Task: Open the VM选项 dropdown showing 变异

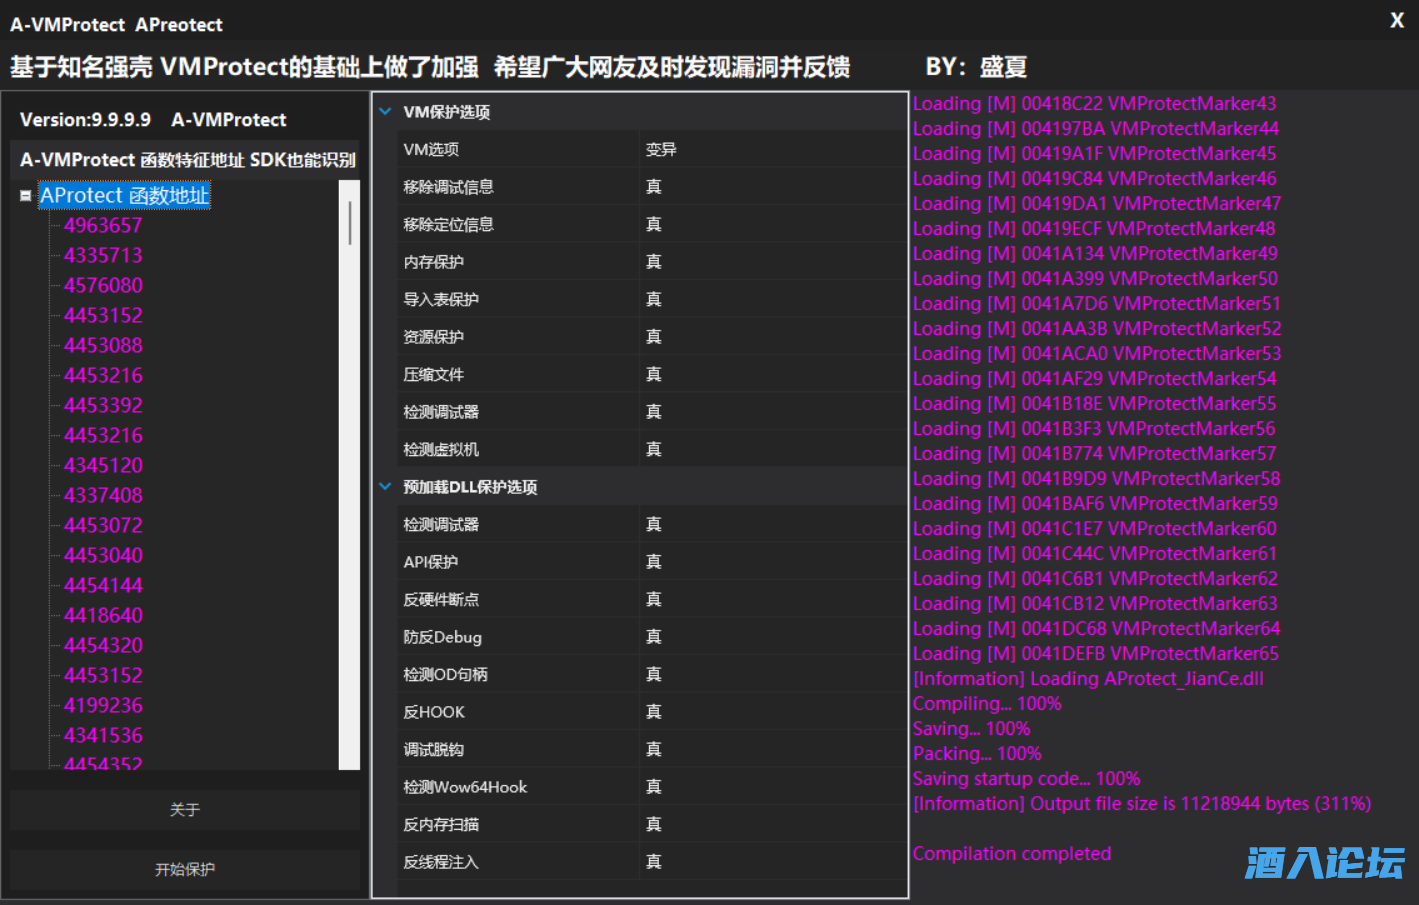Action: [x=770, y=148]
